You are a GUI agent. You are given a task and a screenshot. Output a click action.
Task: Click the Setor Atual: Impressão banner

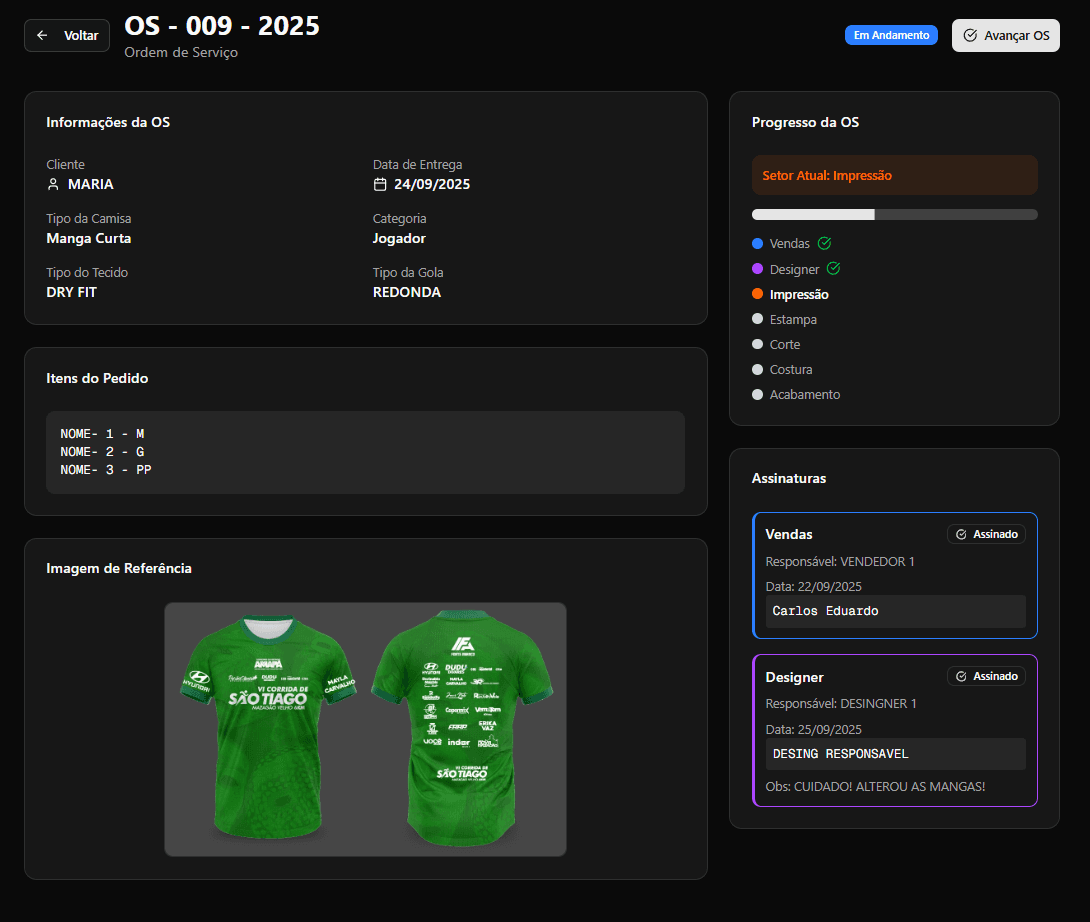pos(894,175)
